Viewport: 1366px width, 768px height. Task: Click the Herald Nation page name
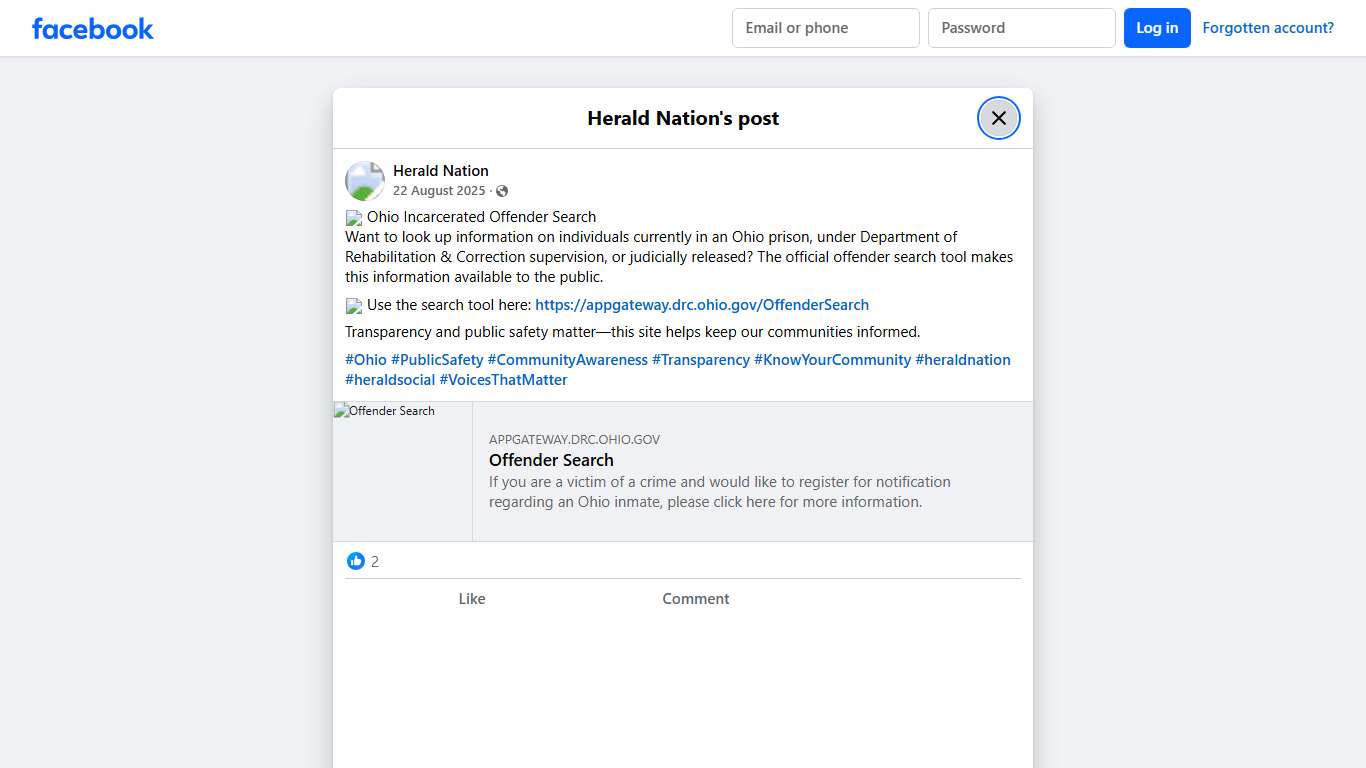441,170
